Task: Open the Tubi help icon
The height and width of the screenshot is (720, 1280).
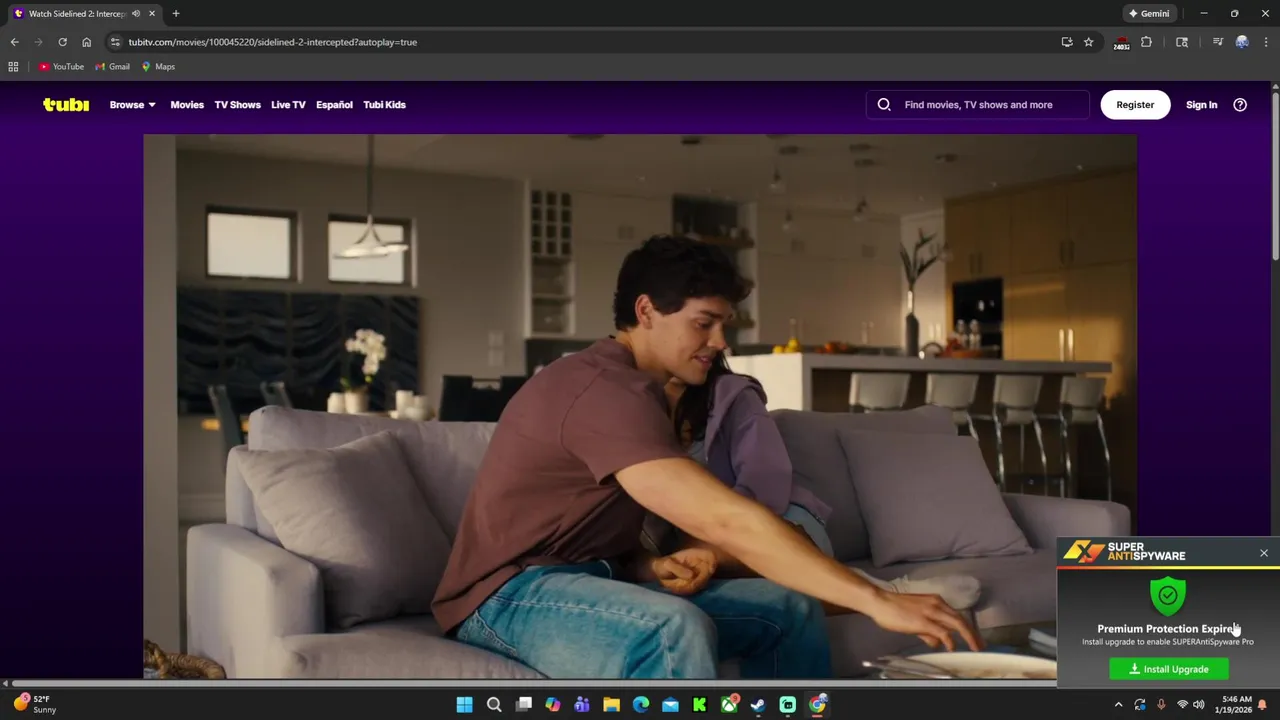Action: point(1240,104)
